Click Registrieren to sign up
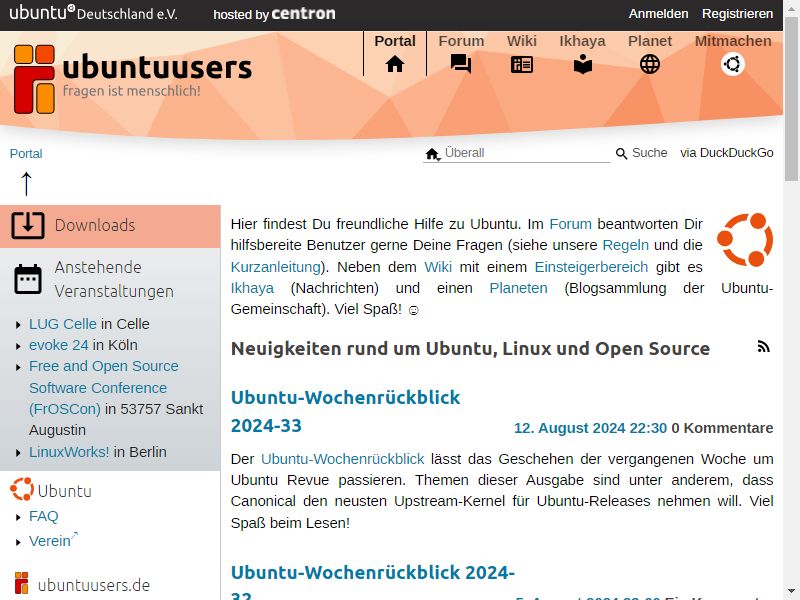 pos(737,14)
